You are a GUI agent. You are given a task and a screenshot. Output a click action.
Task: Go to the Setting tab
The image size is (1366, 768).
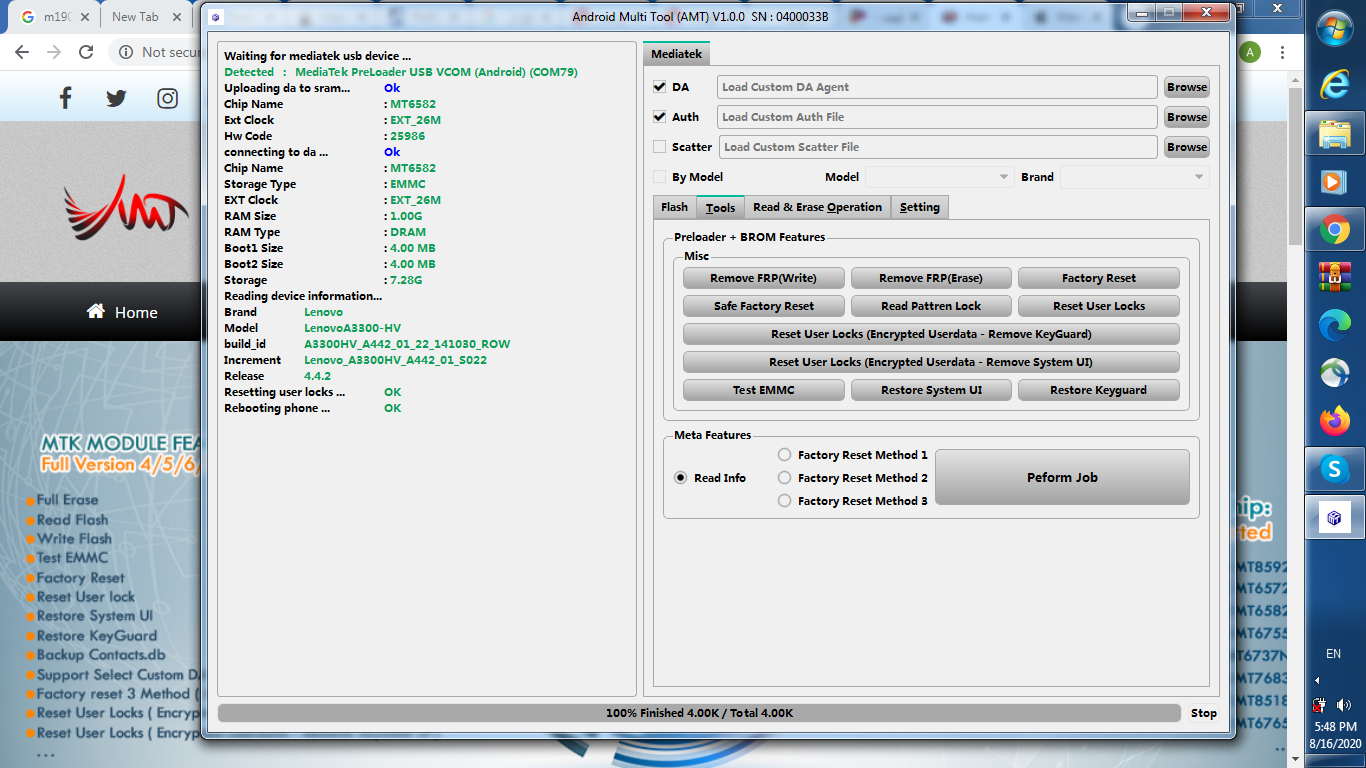(920, 207)
